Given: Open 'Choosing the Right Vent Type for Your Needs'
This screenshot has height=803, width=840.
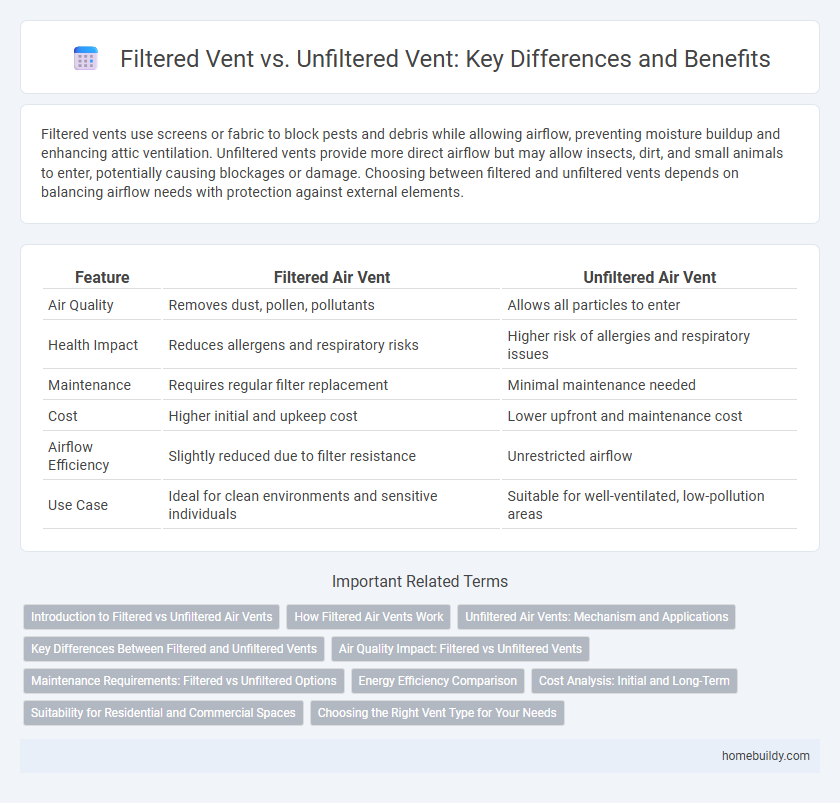Looking at the screenshot, I should (x=437, y=713).
